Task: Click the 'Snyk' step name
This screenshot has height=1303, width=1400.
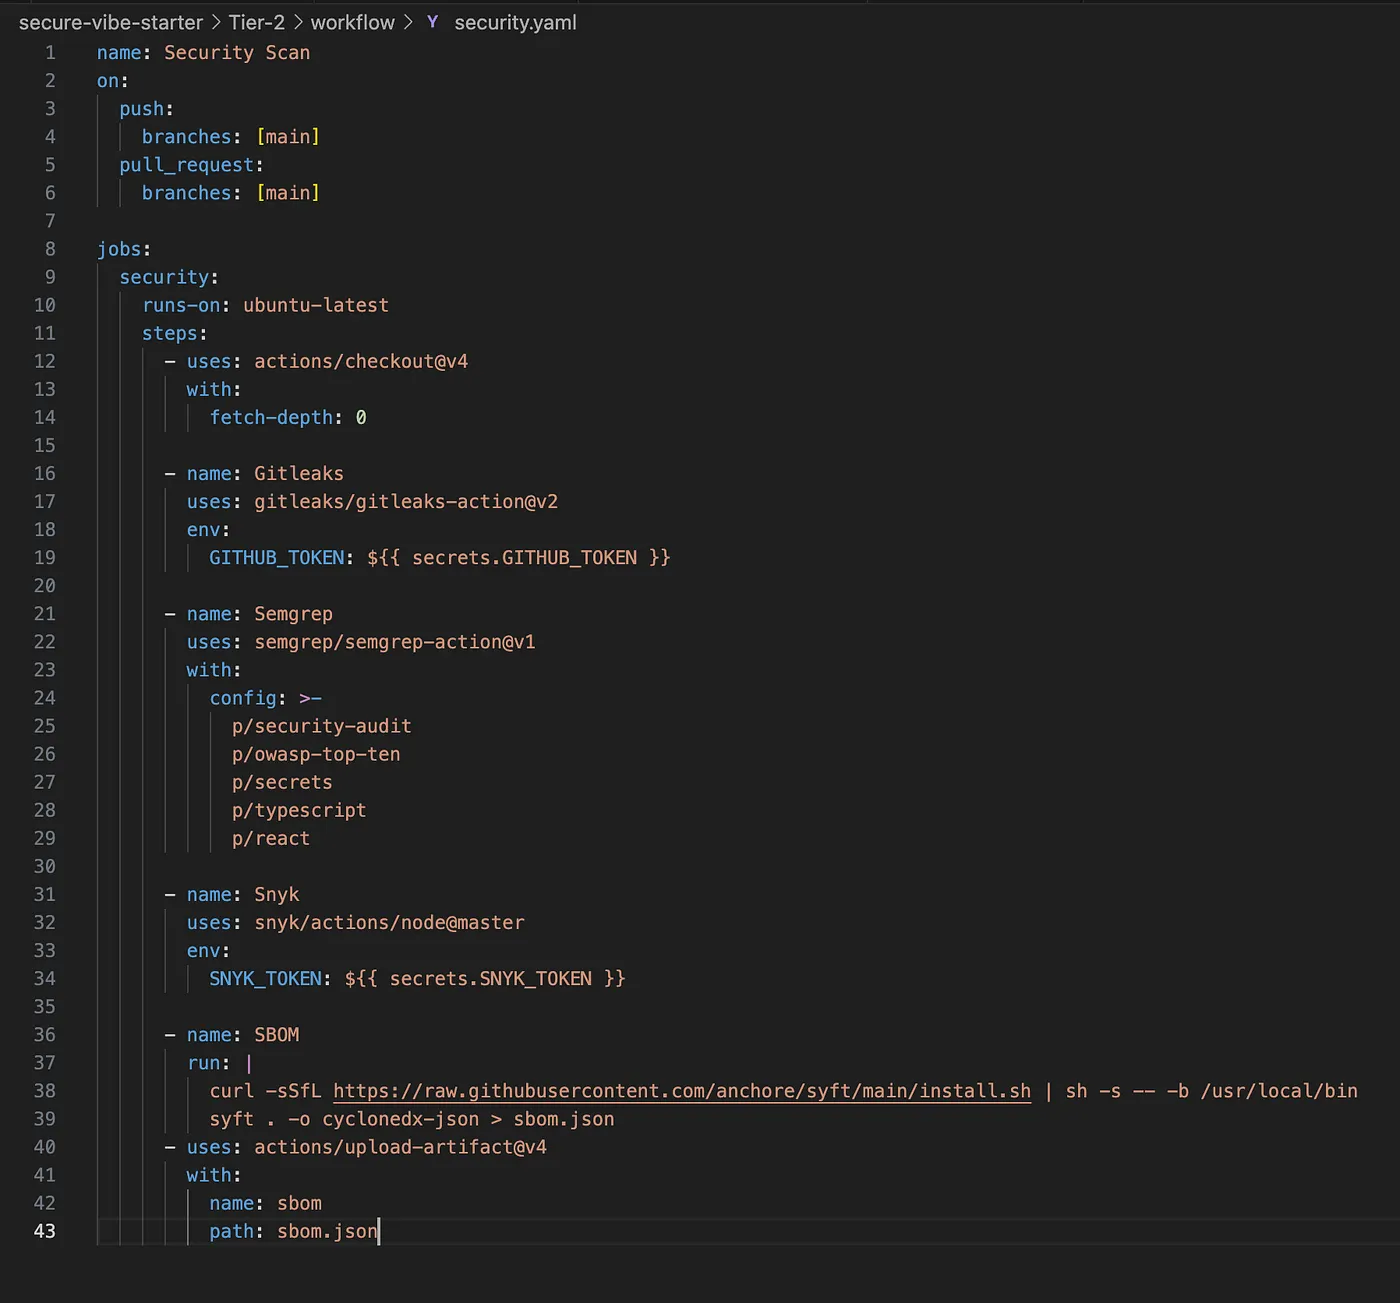Action: click(x=276, y=894)
